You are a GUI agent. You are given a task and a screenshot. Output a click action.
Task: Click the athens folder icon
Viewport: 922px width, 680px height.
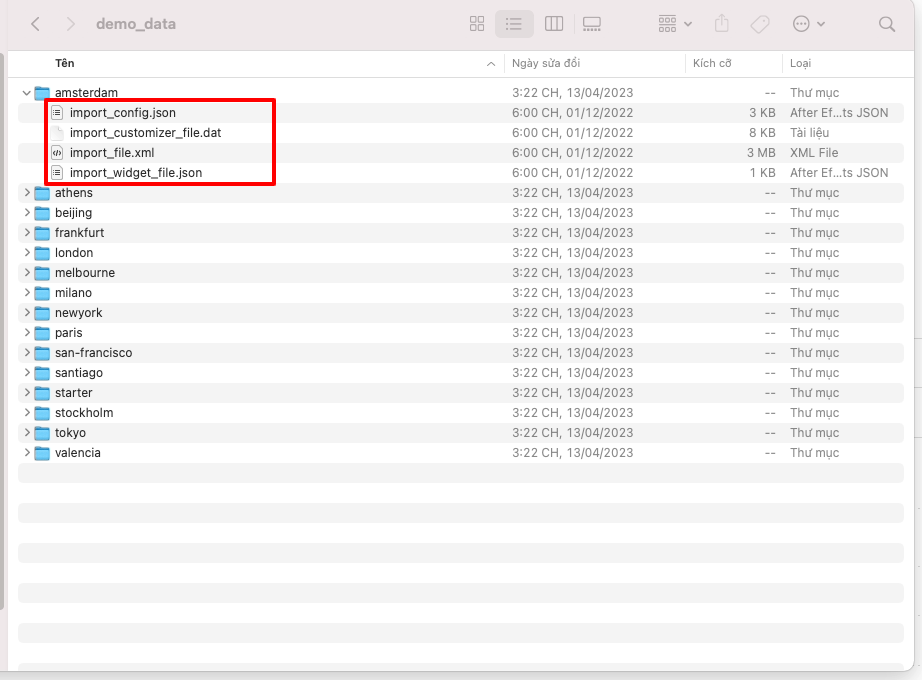42,193
